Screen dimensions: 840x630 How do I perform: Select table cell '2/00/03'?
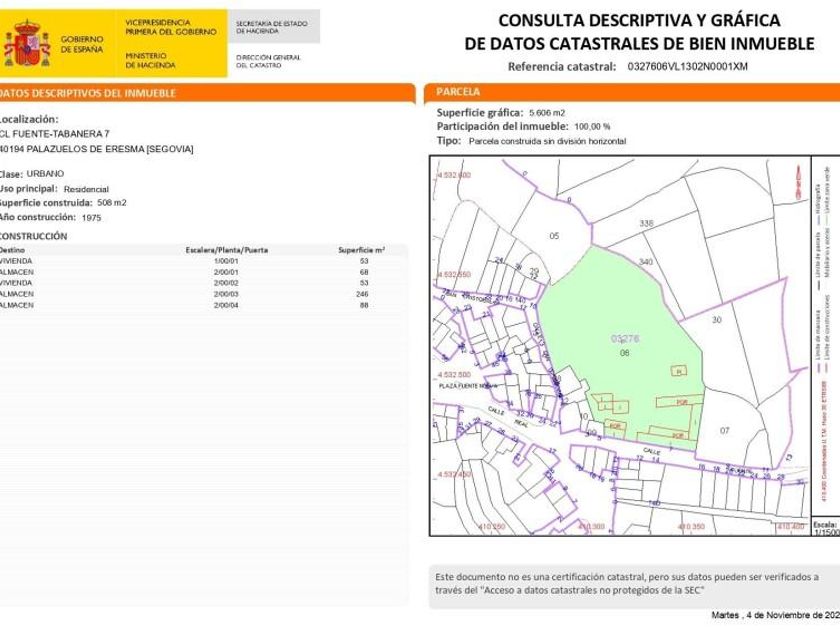(226, 294)
